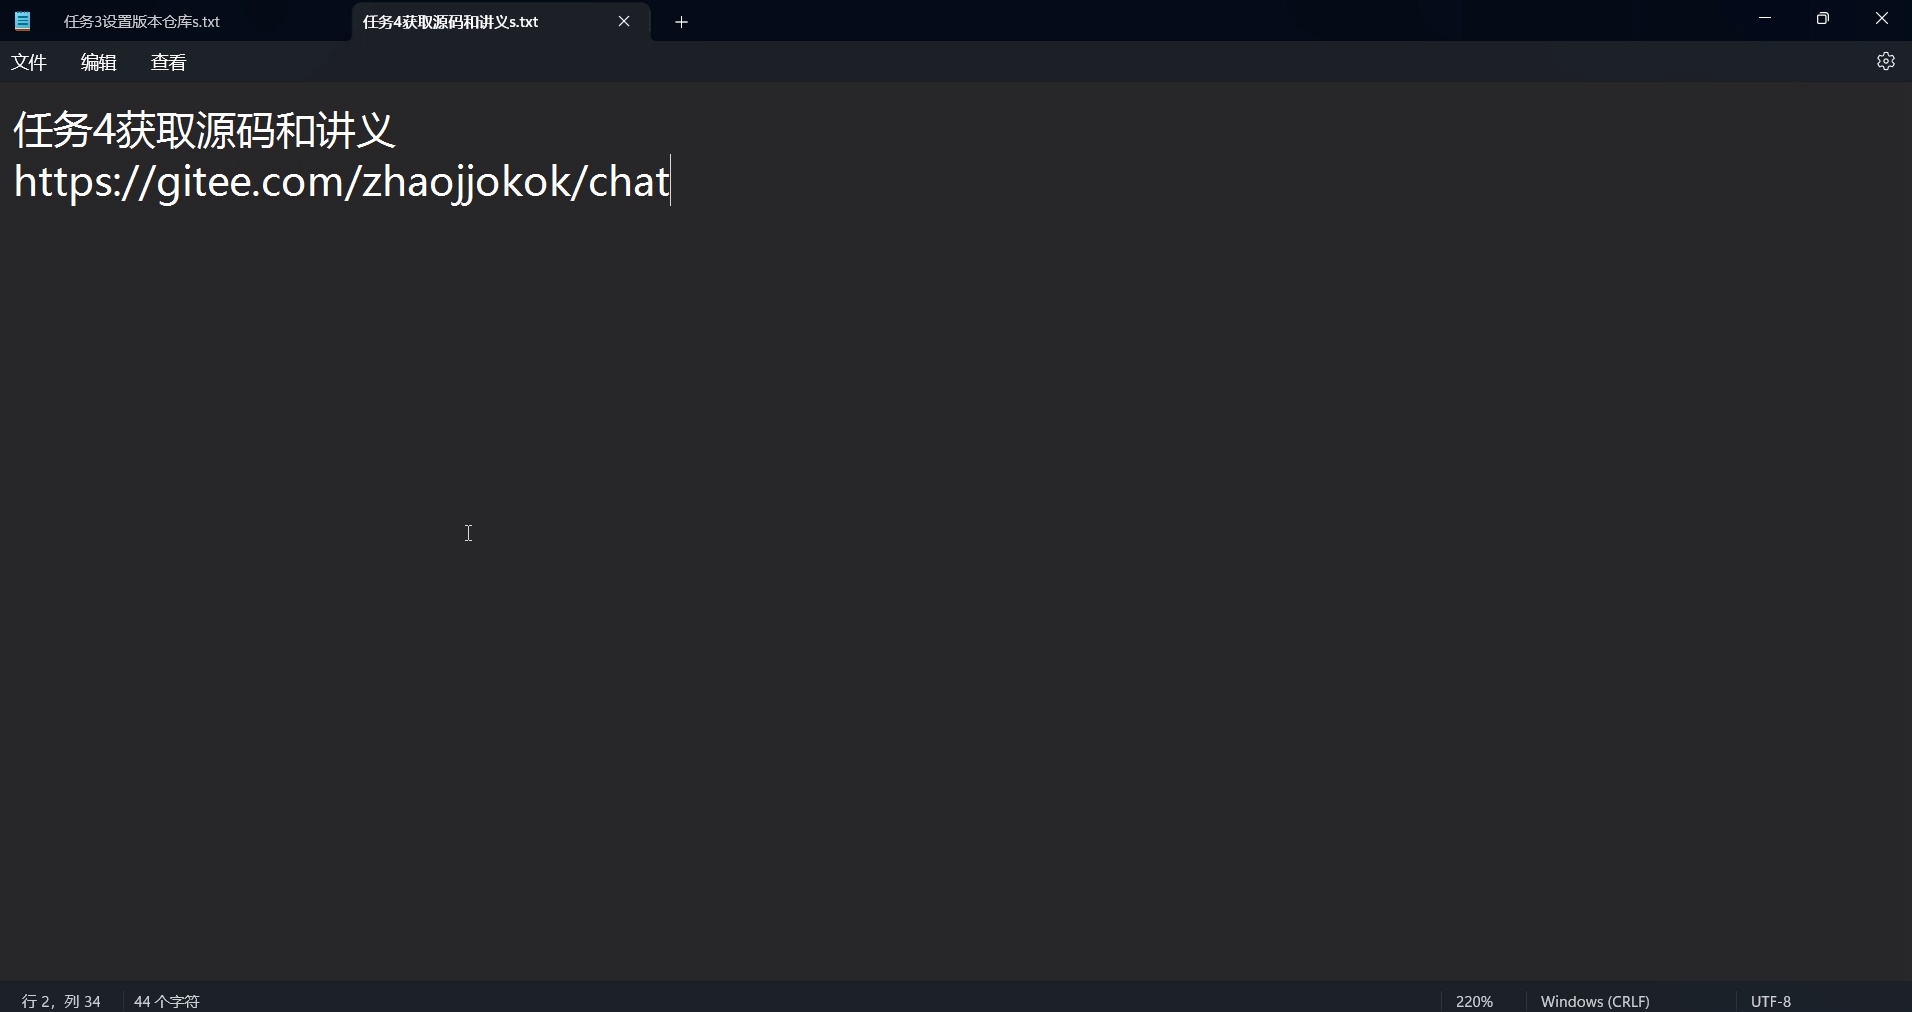Close the Notepad window

1882,19
